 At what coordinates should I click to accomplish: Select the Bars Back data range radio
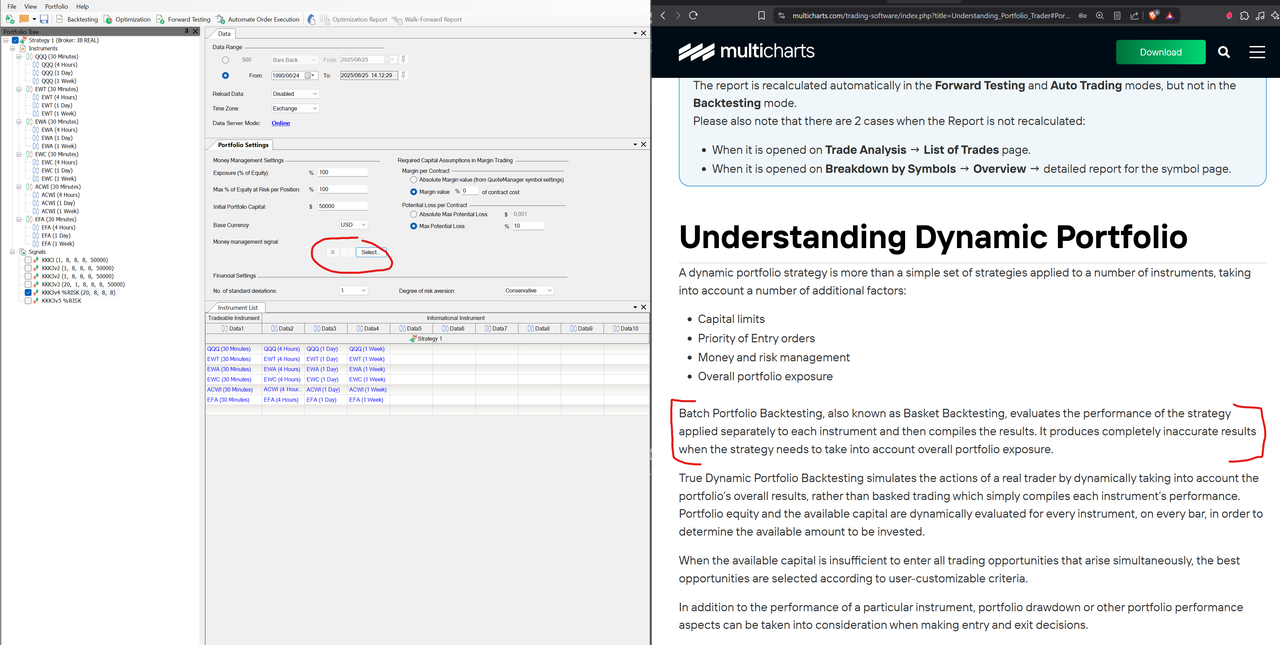[225, 60]
